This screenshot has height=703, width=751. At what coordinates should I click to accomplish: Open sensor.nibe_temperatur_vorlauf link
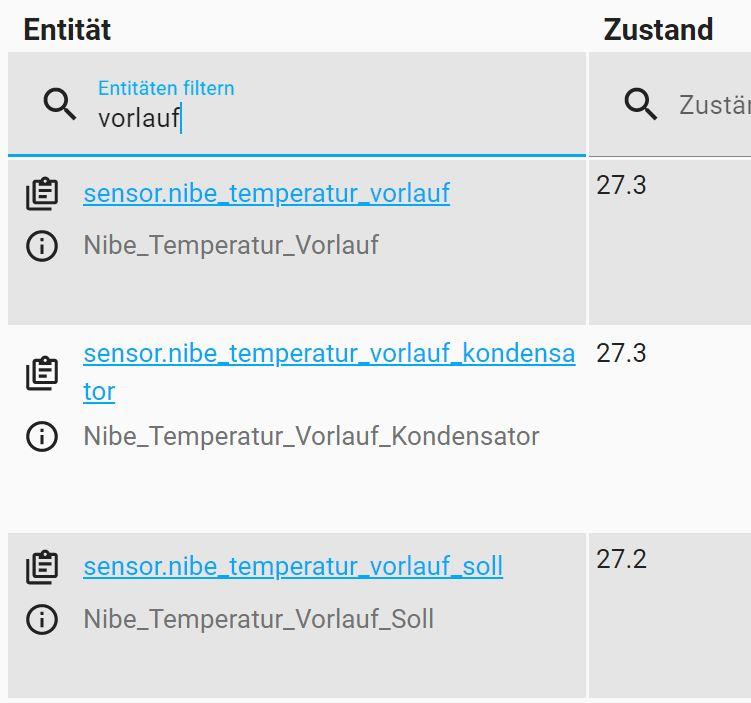(267, 193)
